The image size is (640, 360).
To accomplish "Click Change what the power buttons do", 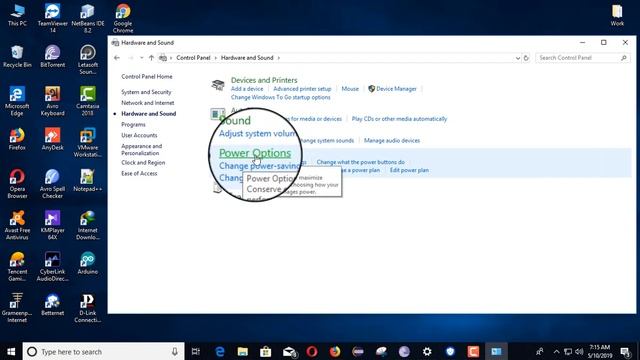I will point(360,162).
